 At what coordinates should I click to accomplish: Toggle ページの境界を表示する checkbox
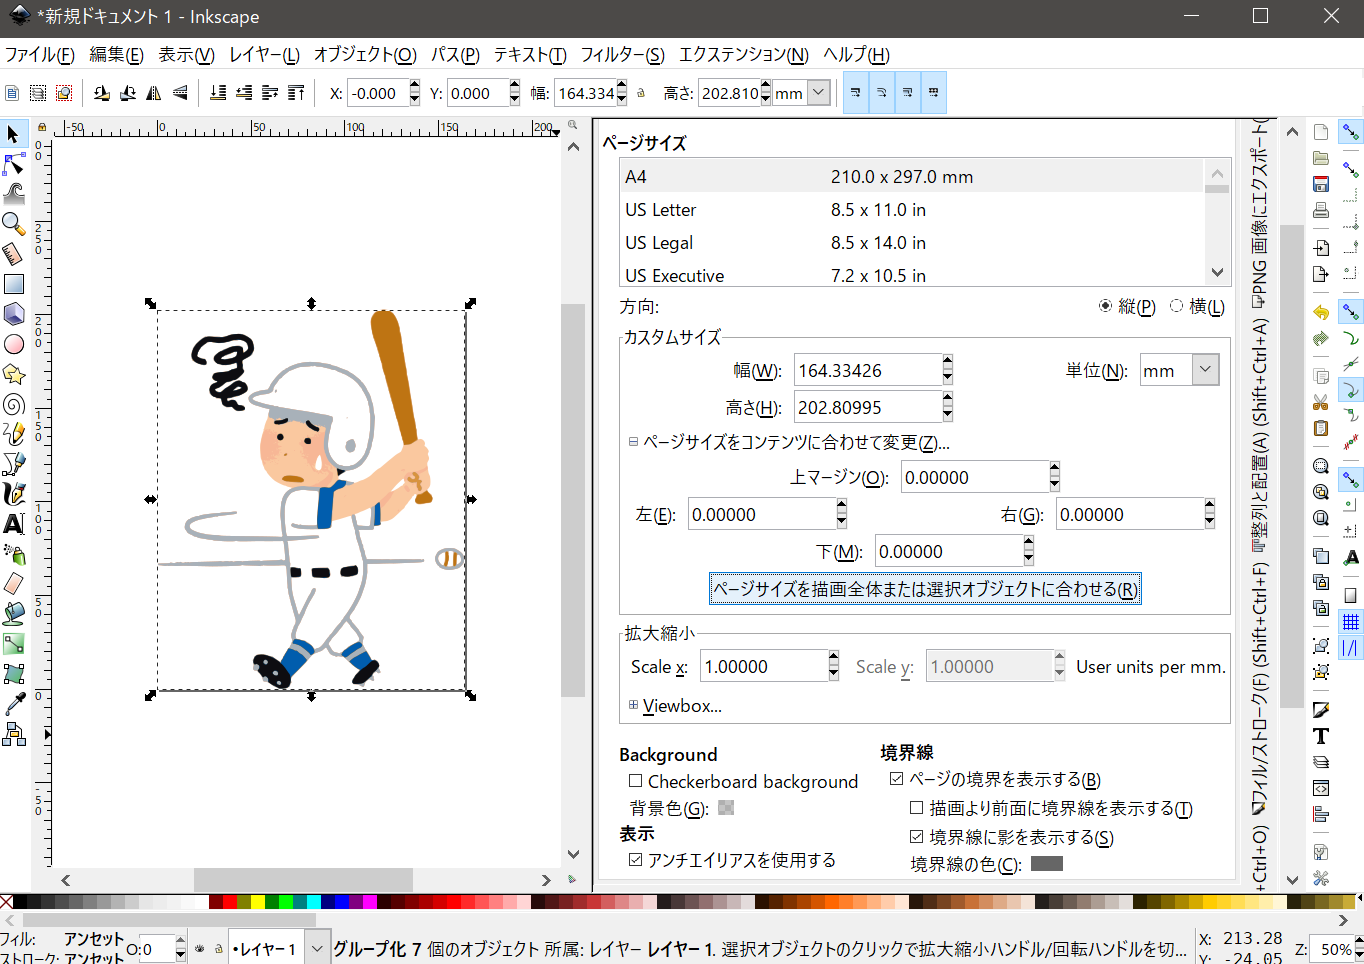coord(896,779)
